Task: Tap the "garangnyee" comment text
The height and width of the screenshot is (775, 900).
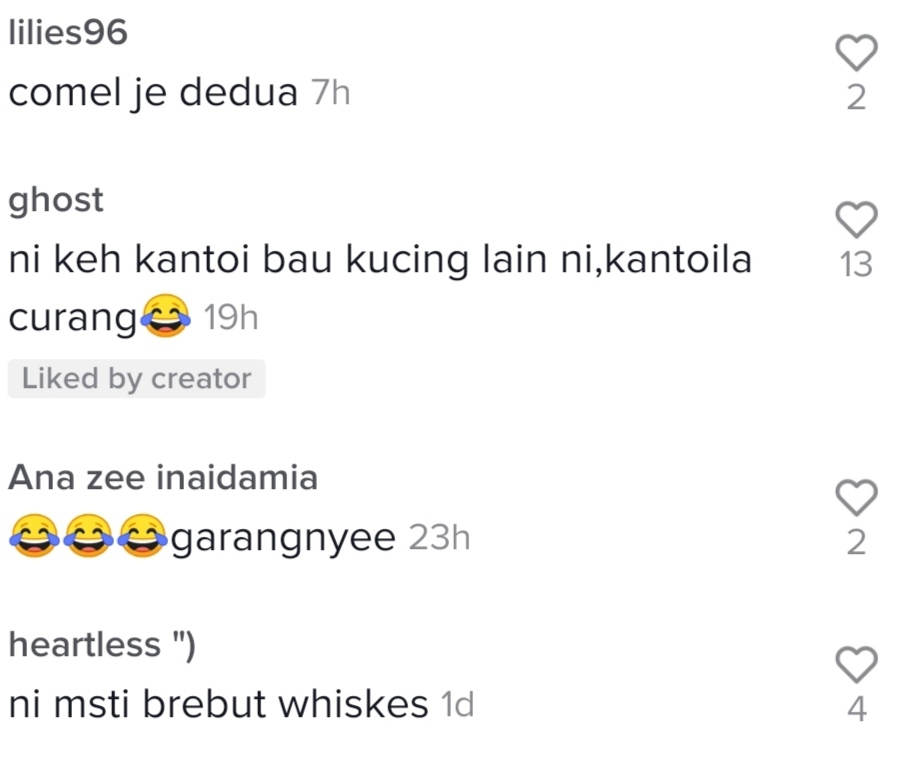Action: tap(284, 538)
